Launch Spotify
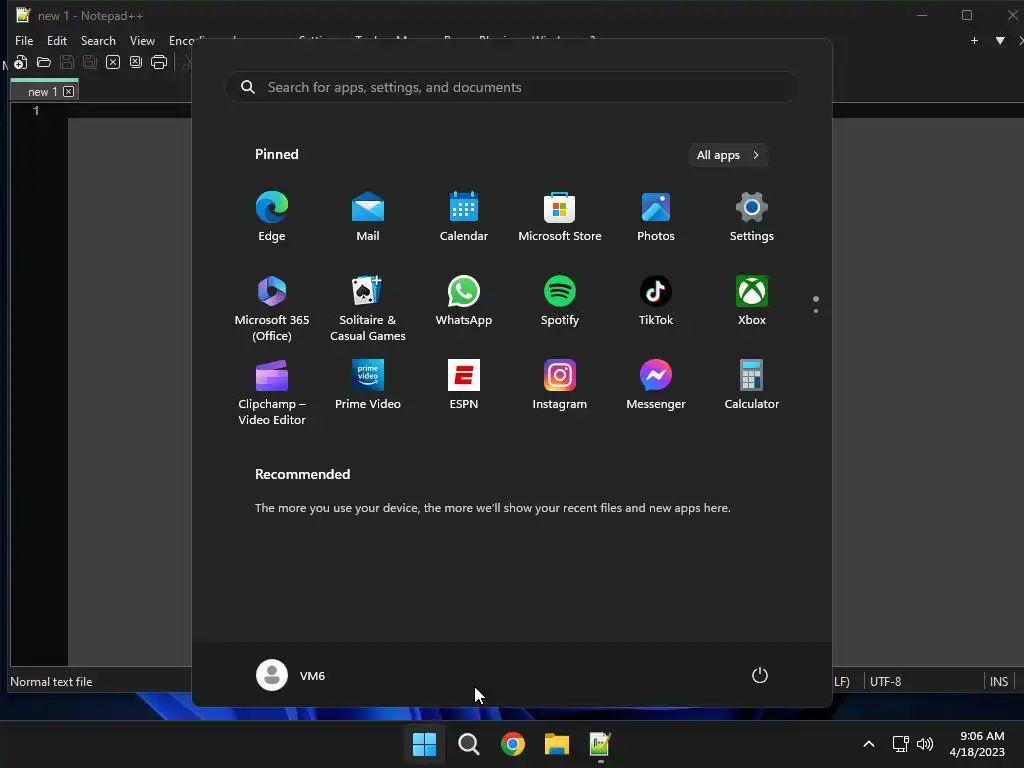 [560, 300]
